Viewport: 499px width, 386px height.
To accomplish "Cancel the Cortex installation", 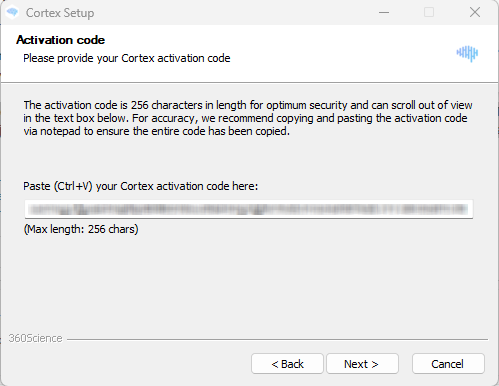I will point(448,364).
